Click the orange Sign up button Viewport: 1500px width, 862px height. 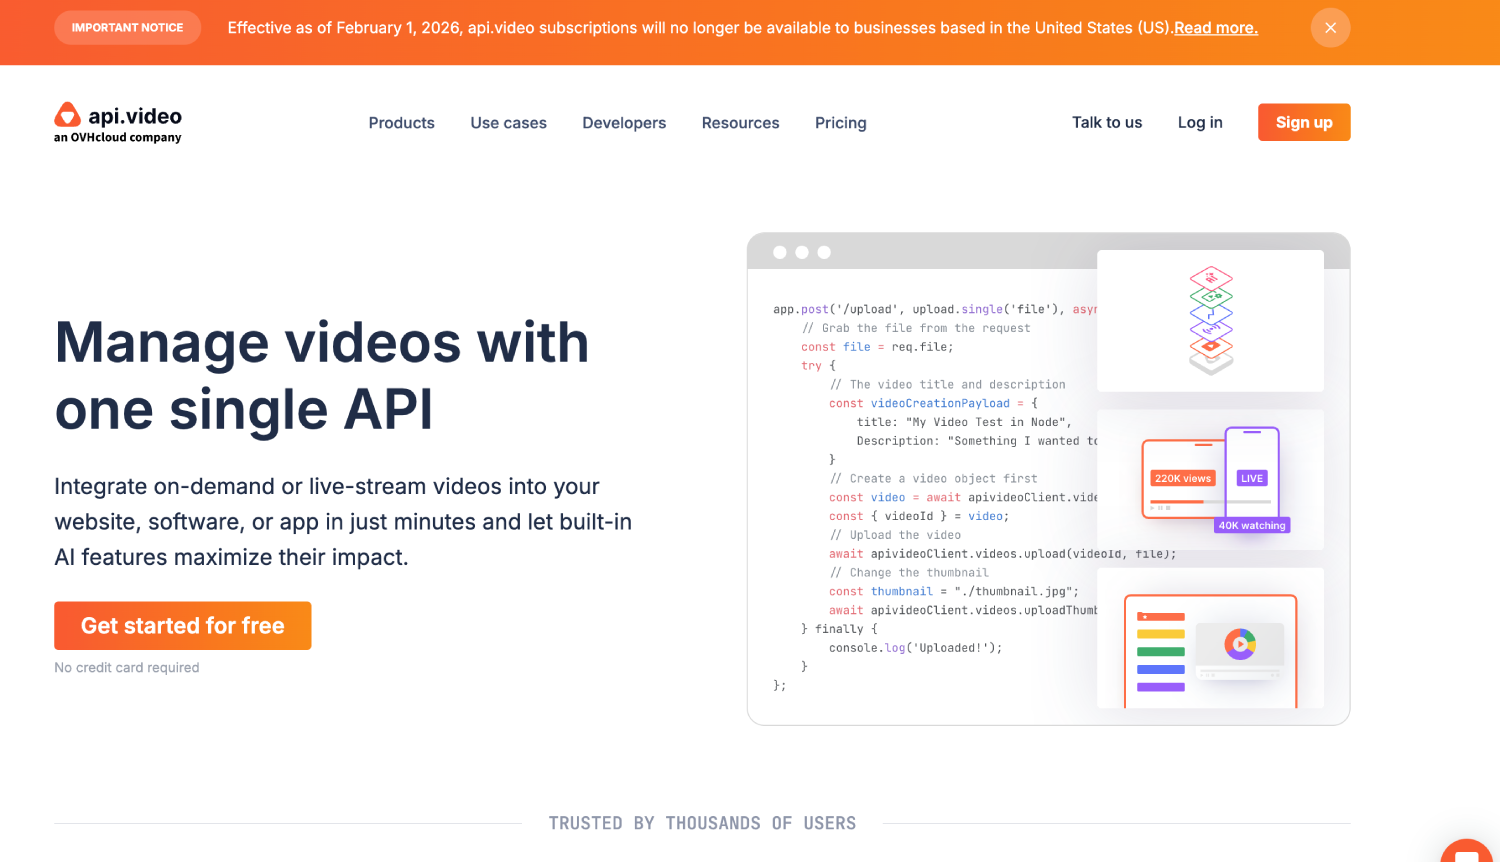(1304, 122)
